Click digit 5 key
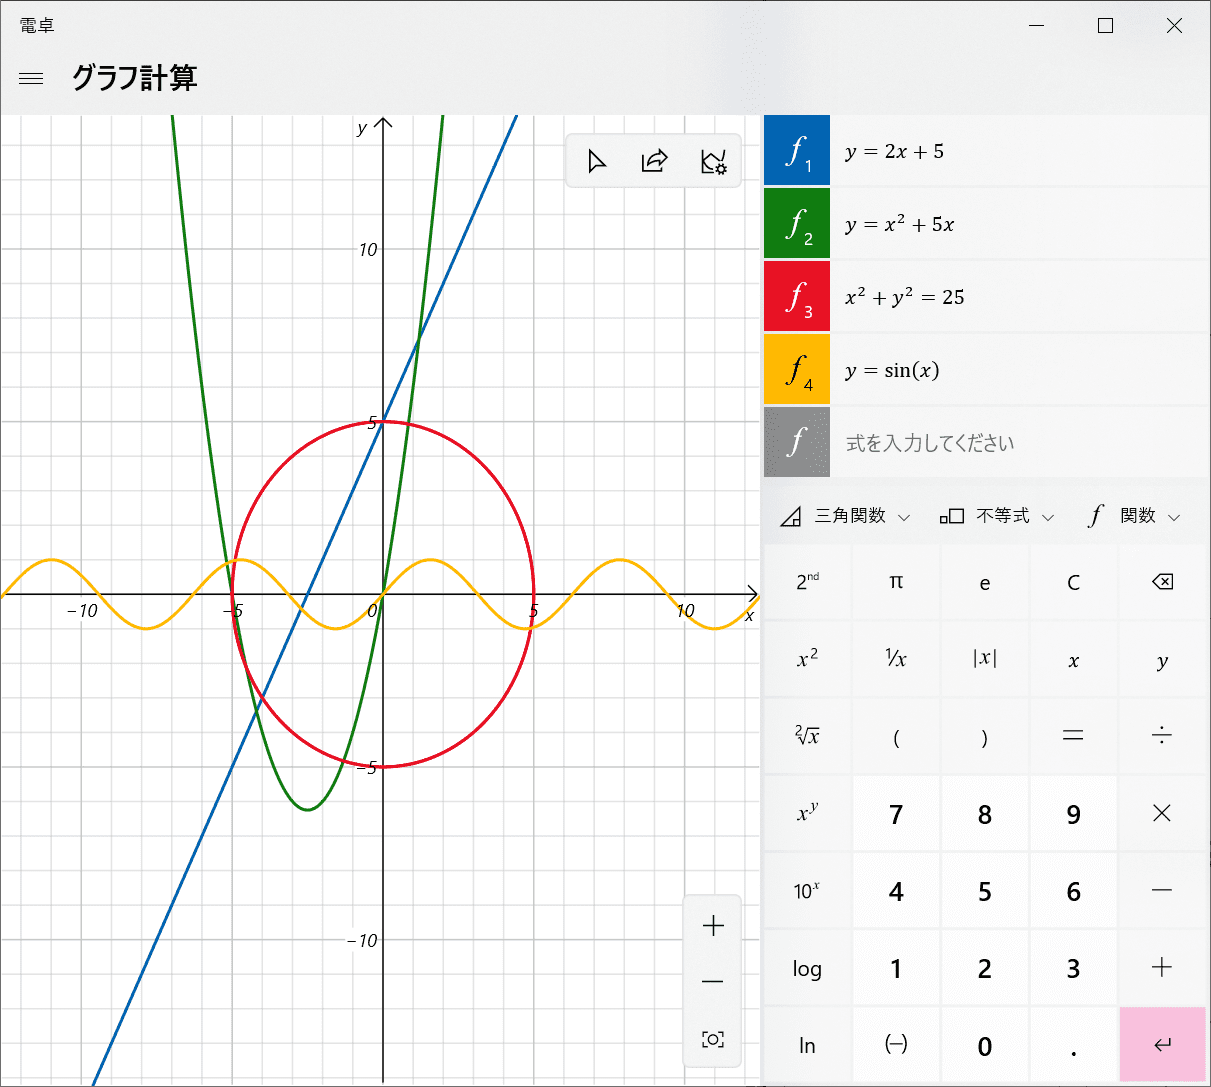 [985, 890]
